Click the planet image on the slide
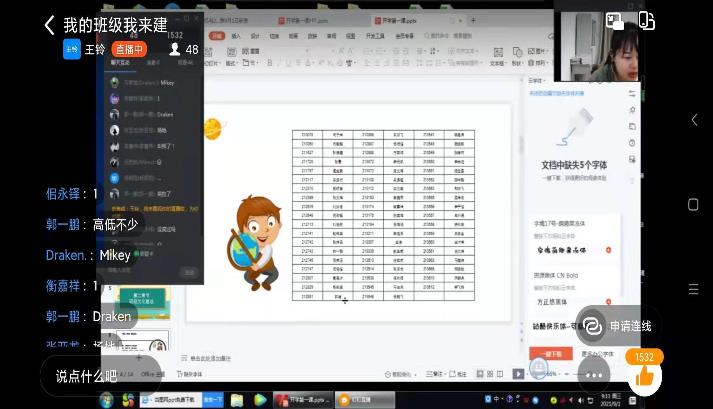713x409 pixels. (x=213, y=127)
